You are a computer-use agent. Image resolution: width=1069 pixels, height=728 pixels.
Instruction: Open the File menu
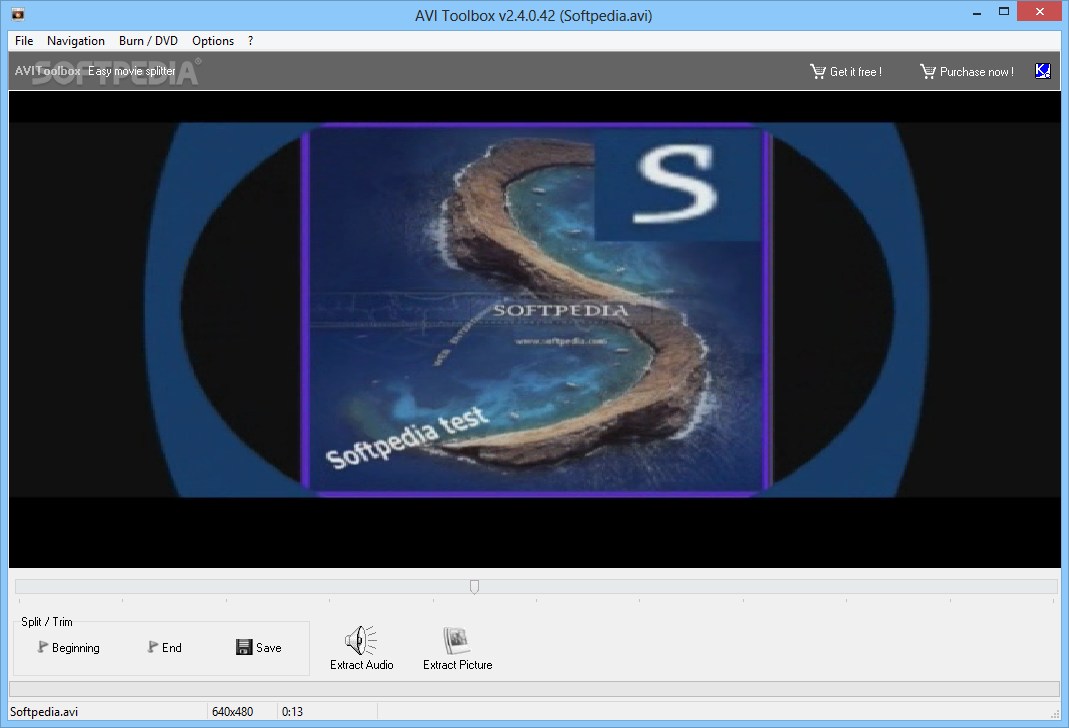[24, 41]
